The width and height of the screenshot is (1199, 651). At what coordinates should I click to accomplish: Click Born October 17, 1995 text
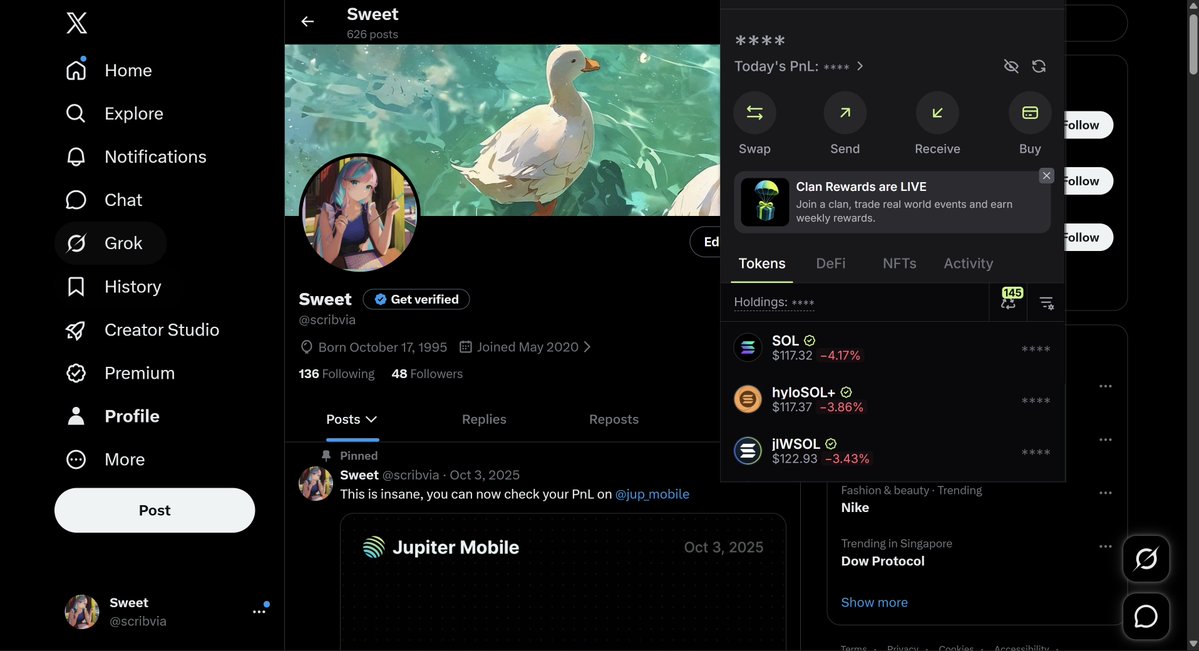(382, 347)
